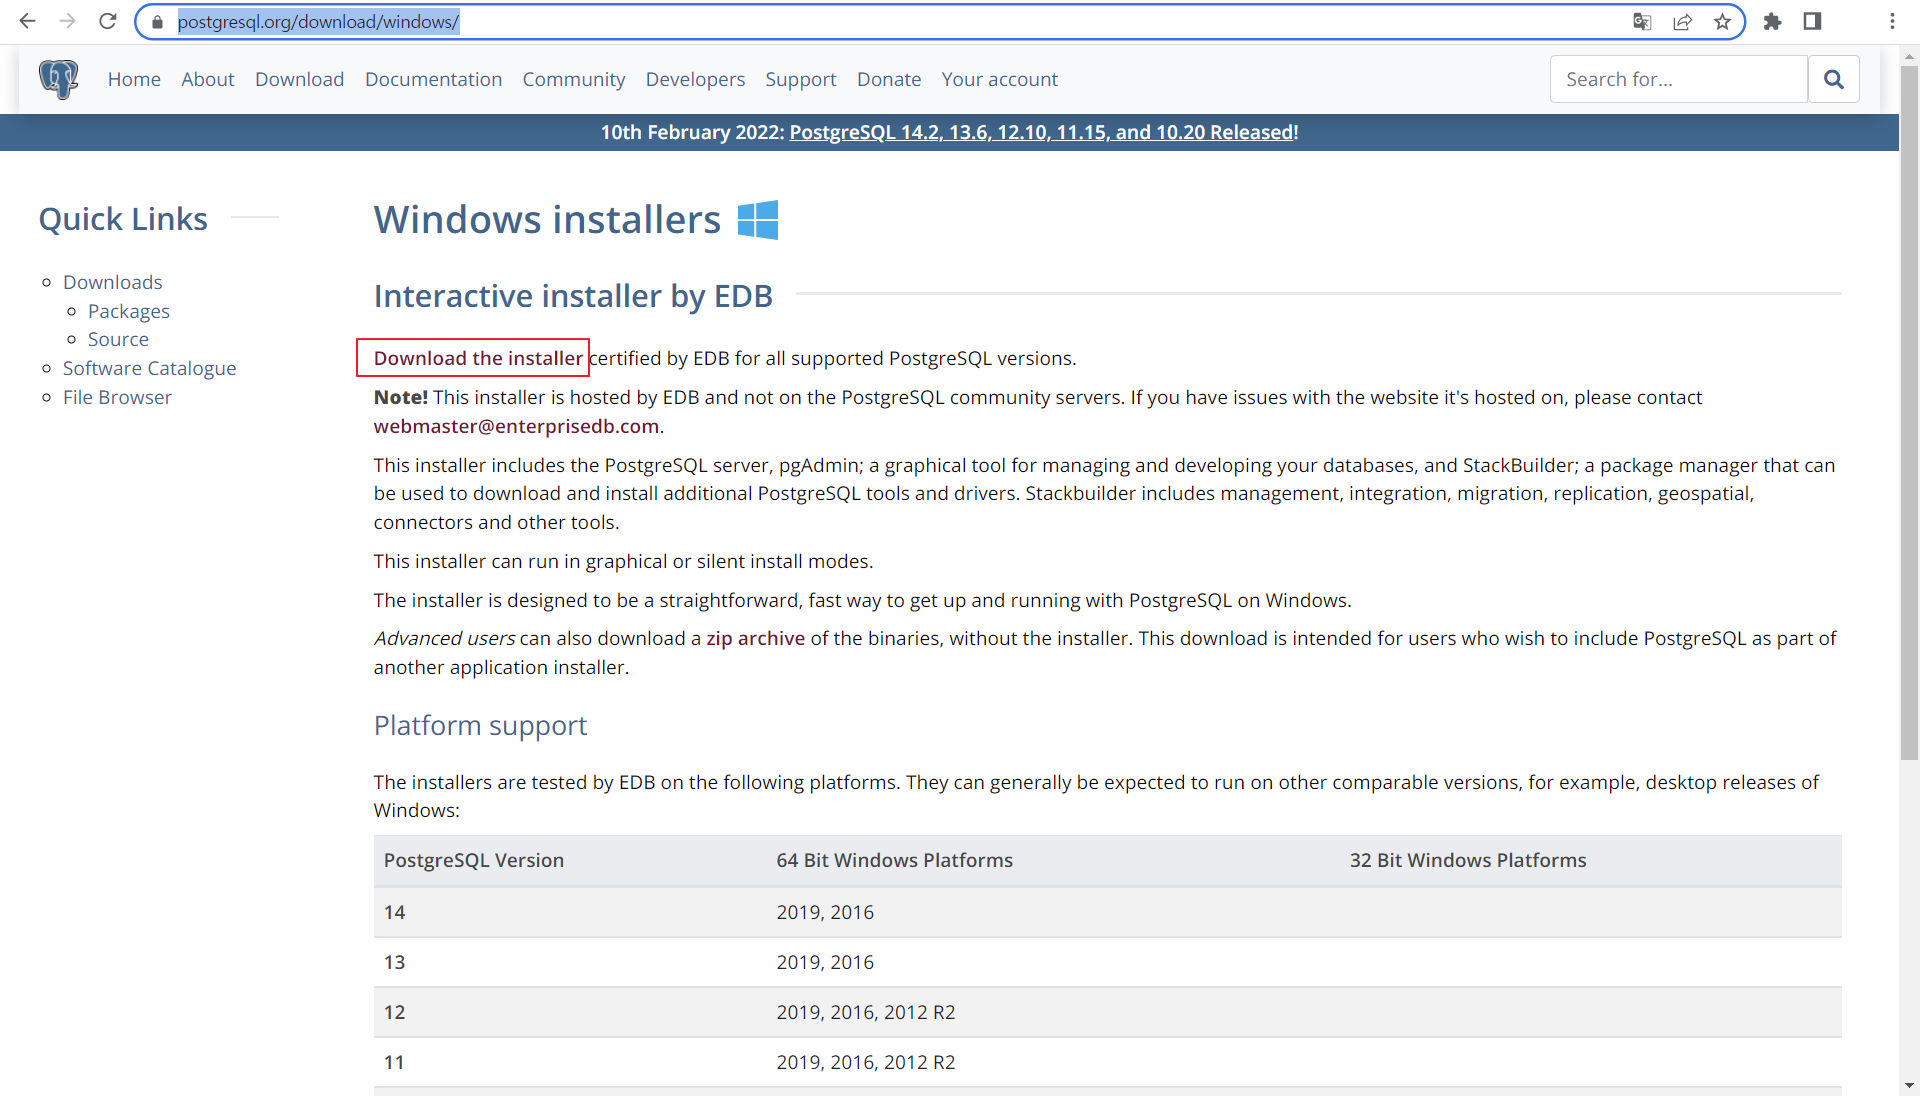Click the PostgreSQL elephant logo
The image size is (1920, 1096).
coord(58,79)
